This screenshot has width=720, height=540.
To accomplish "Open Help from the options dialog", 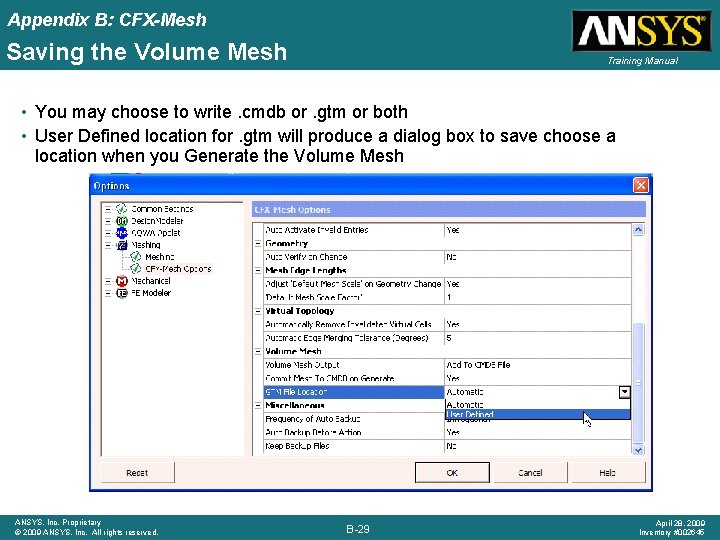I will click(x=607, y=472).
